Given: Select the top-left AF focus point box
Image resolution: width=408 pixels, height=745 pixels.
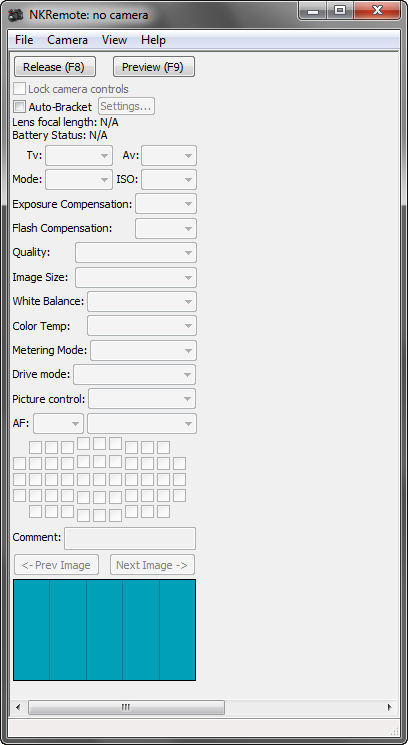Looking at the screenshot, I should click(x=36, y=448).
